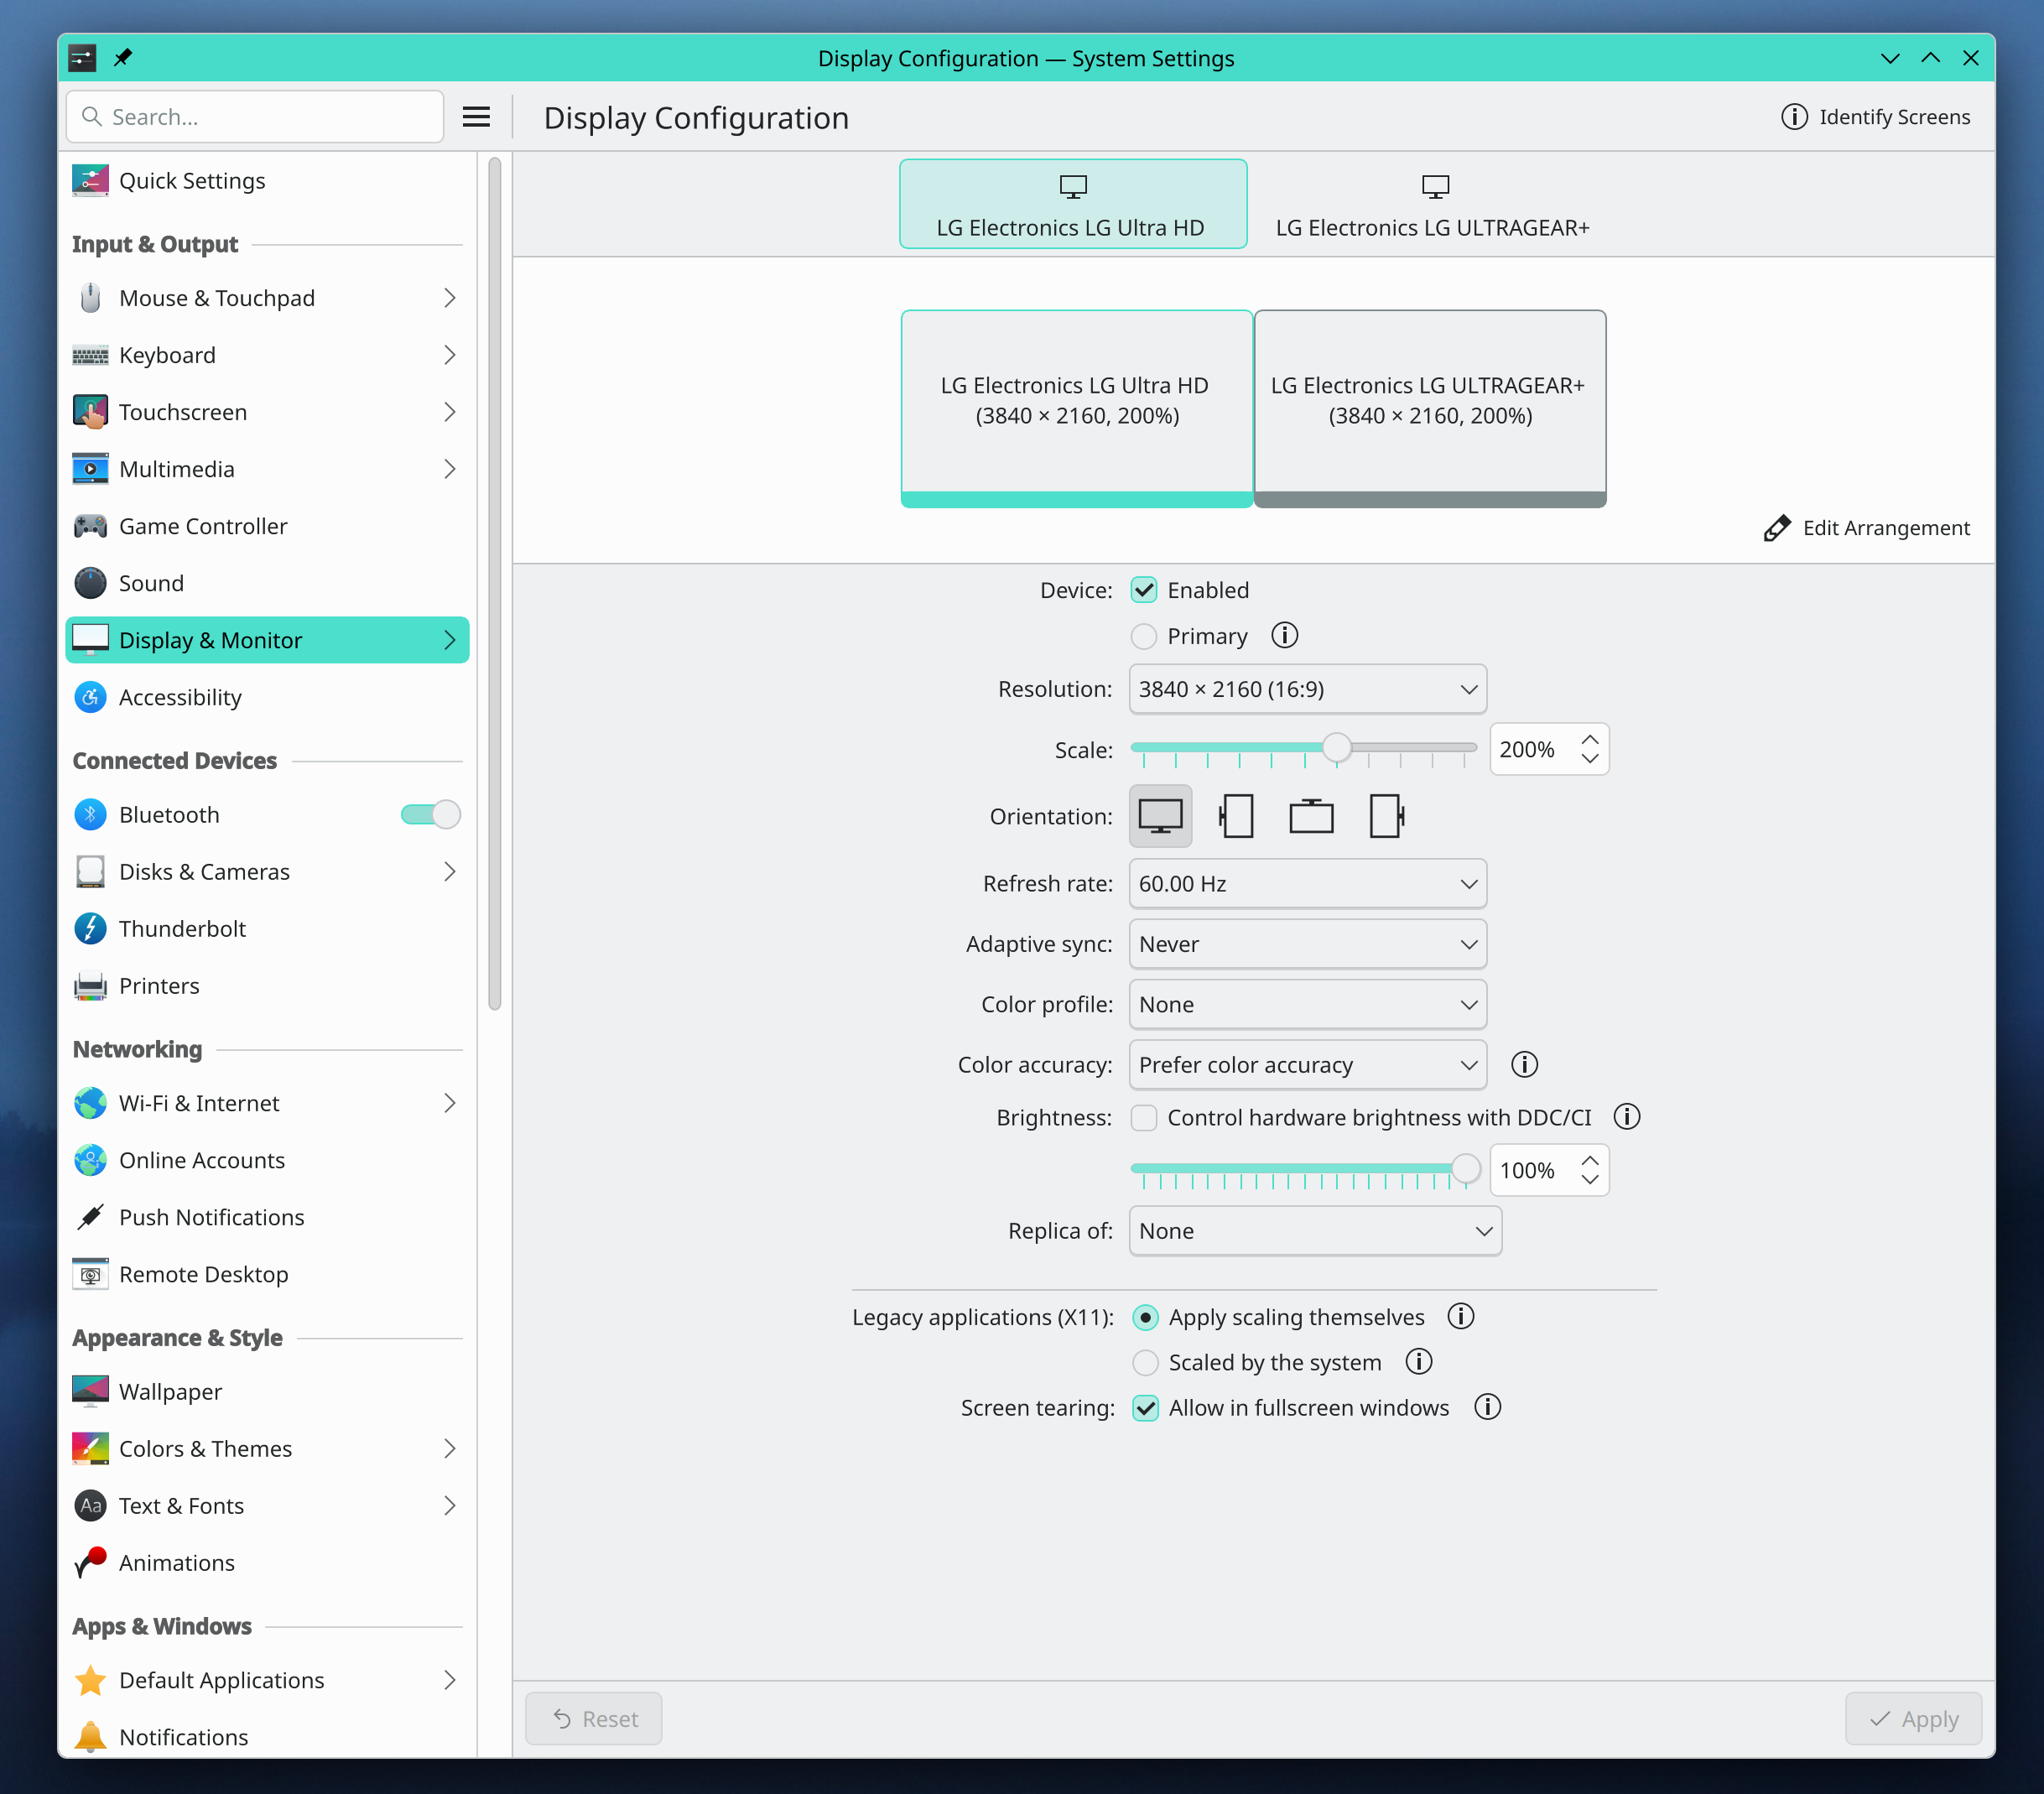Open the Resolution dropdown

click(x=1307, y=689)
